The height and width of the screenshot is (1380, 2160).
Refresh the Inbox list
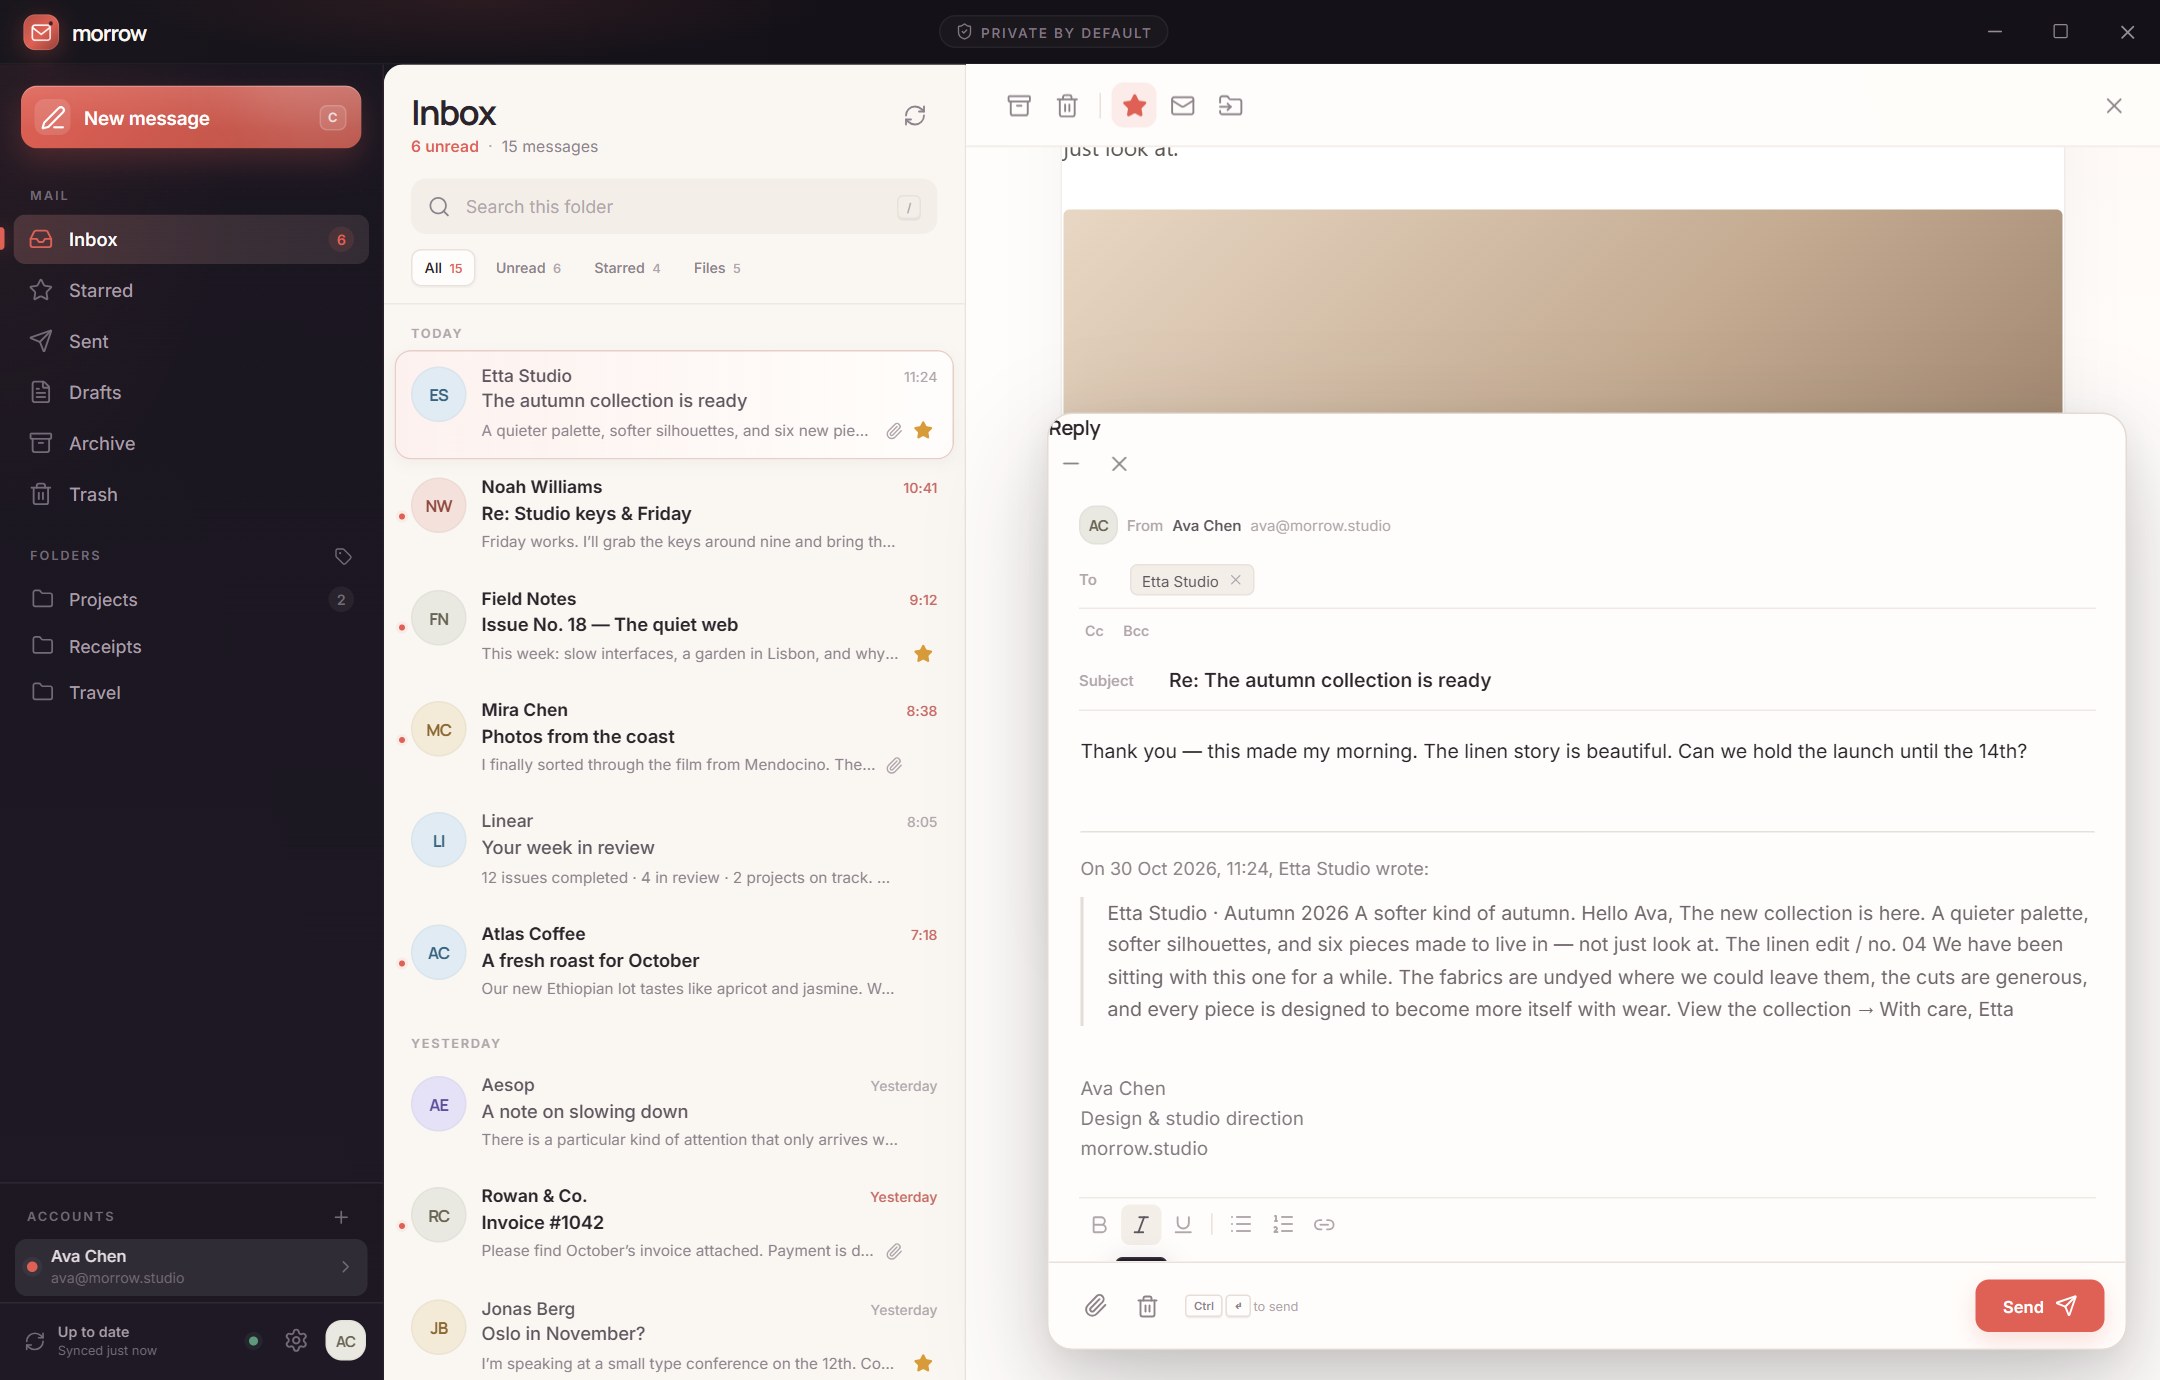[x=914, y=116]
